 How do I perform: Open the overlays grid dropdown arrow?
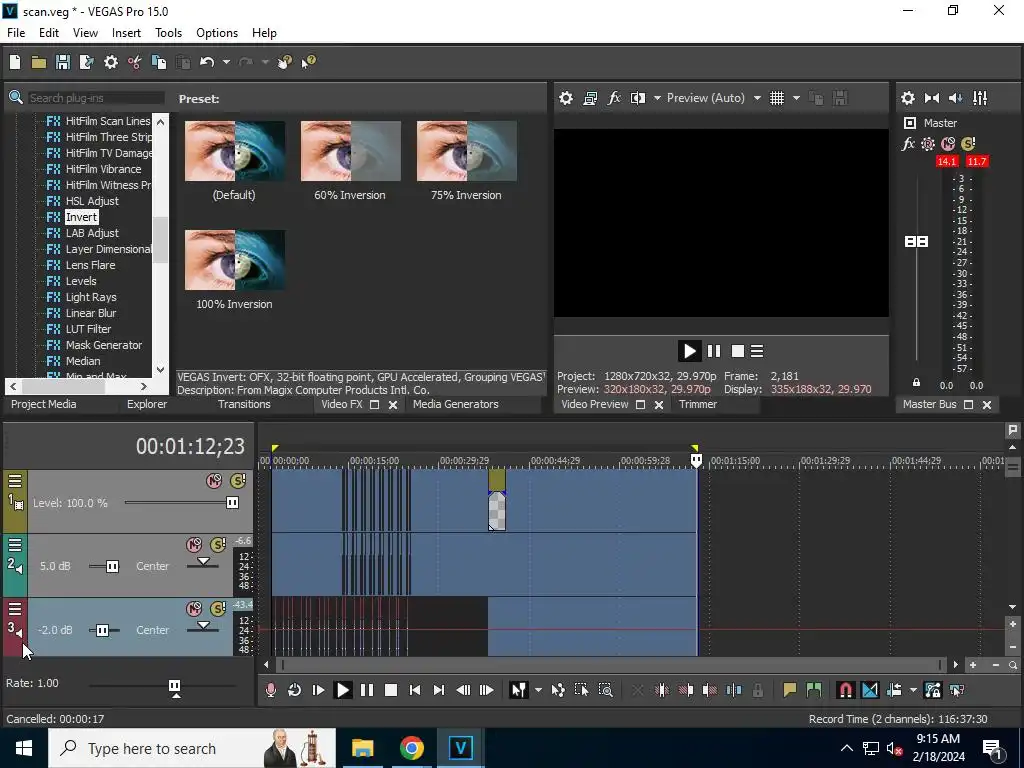796,98
